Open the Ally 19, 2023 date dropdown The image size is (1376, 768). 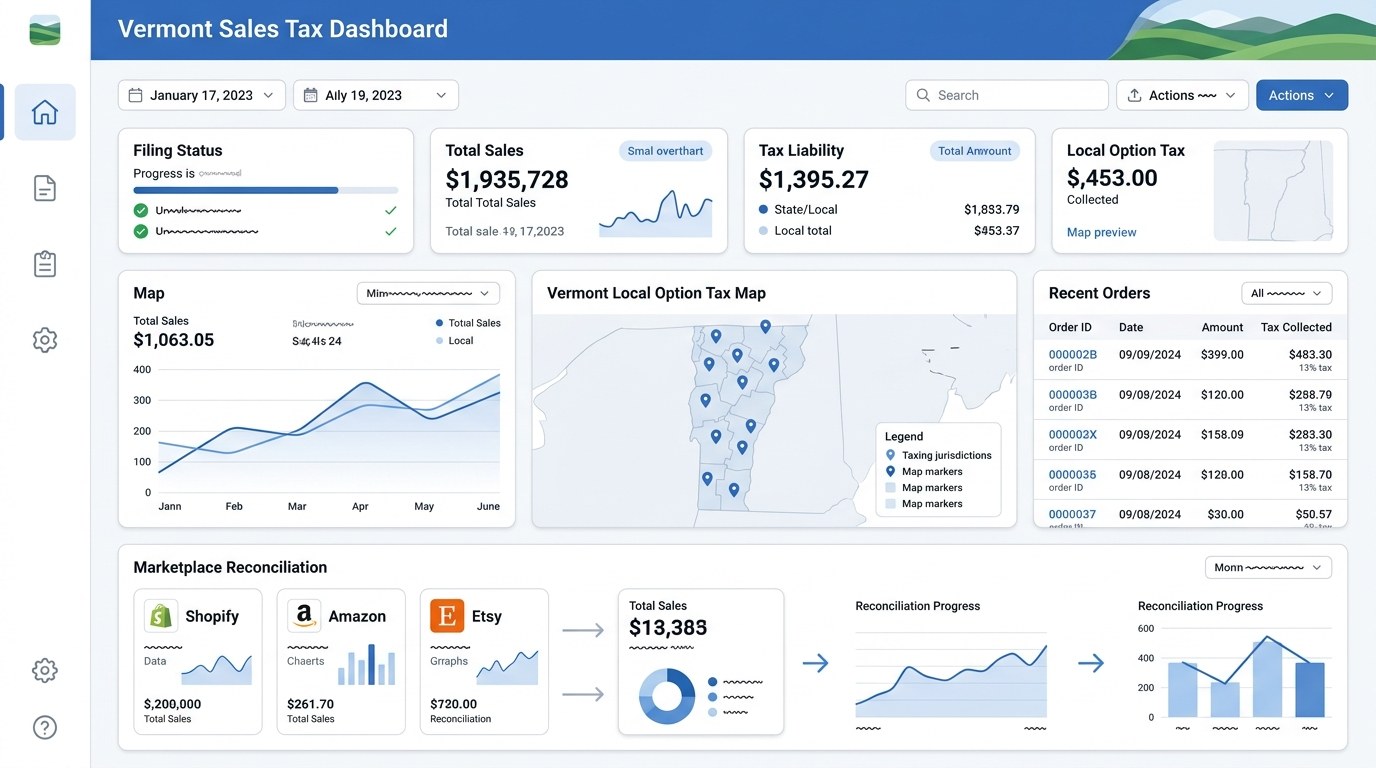(376, 95)
